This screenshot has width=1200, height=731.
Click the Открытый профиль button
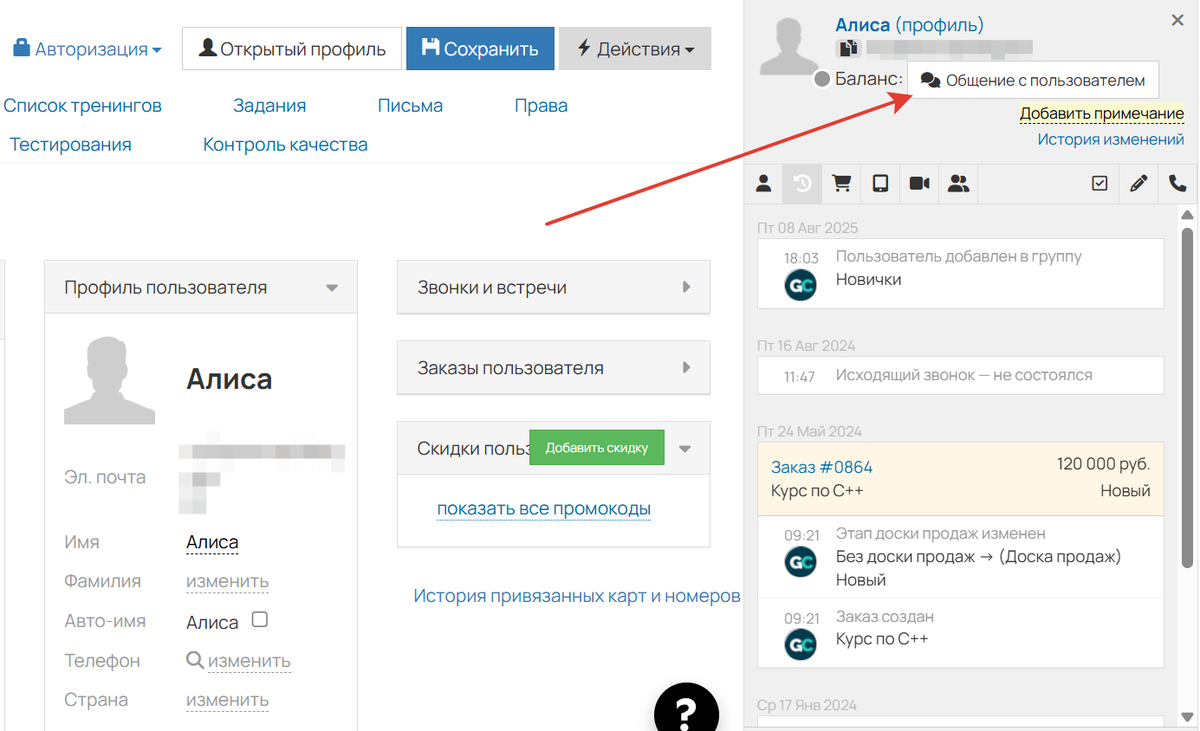(x=292, y=48)
